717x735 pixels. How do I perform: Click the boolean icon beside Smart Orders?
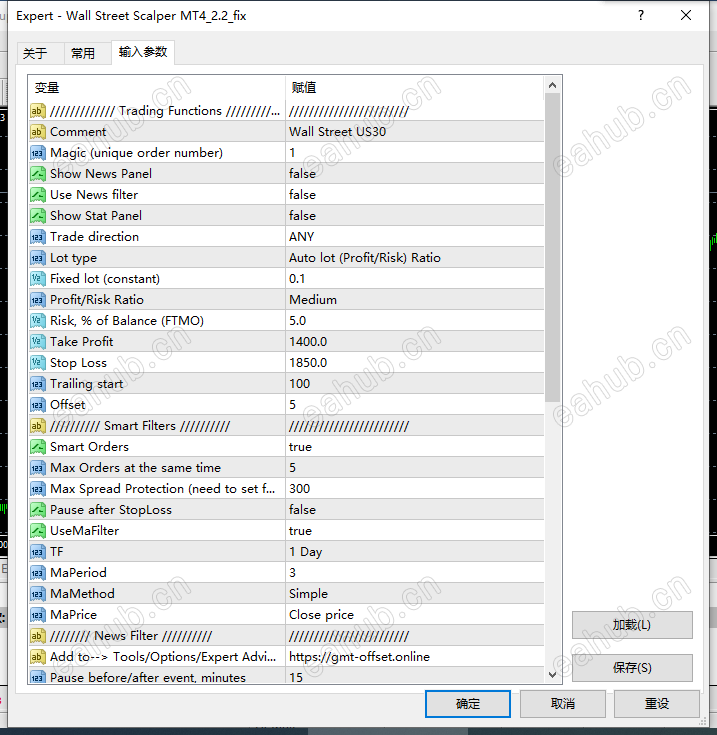38,447
